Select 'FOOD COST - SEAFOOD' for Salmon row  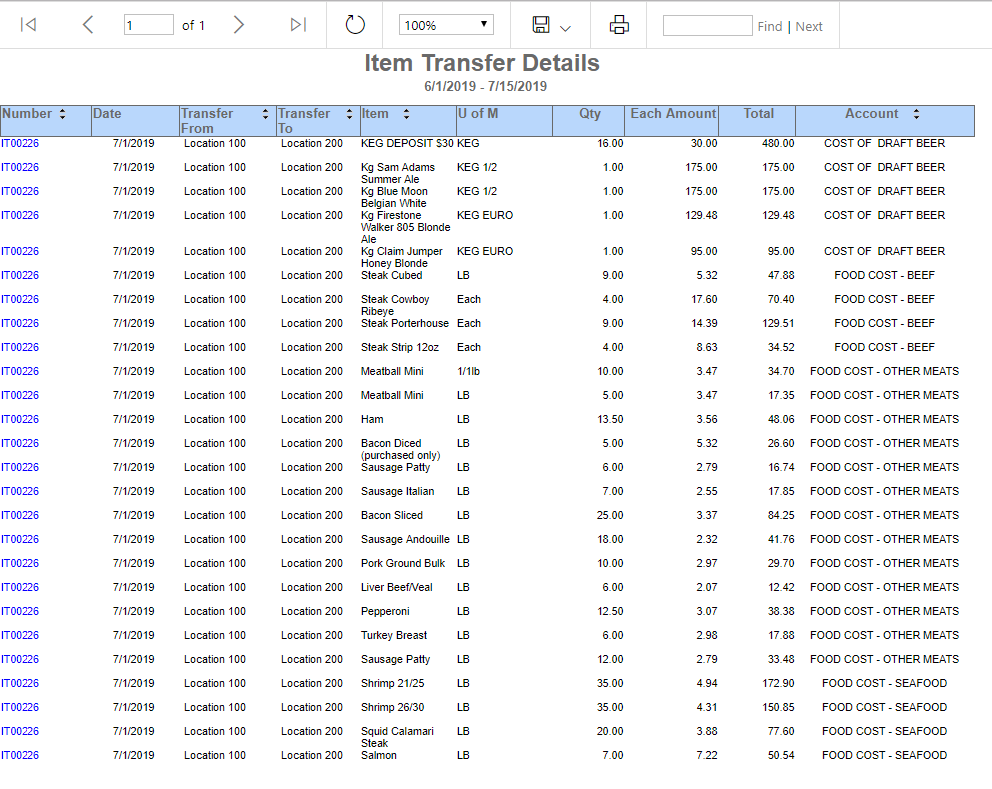point(884,755)
